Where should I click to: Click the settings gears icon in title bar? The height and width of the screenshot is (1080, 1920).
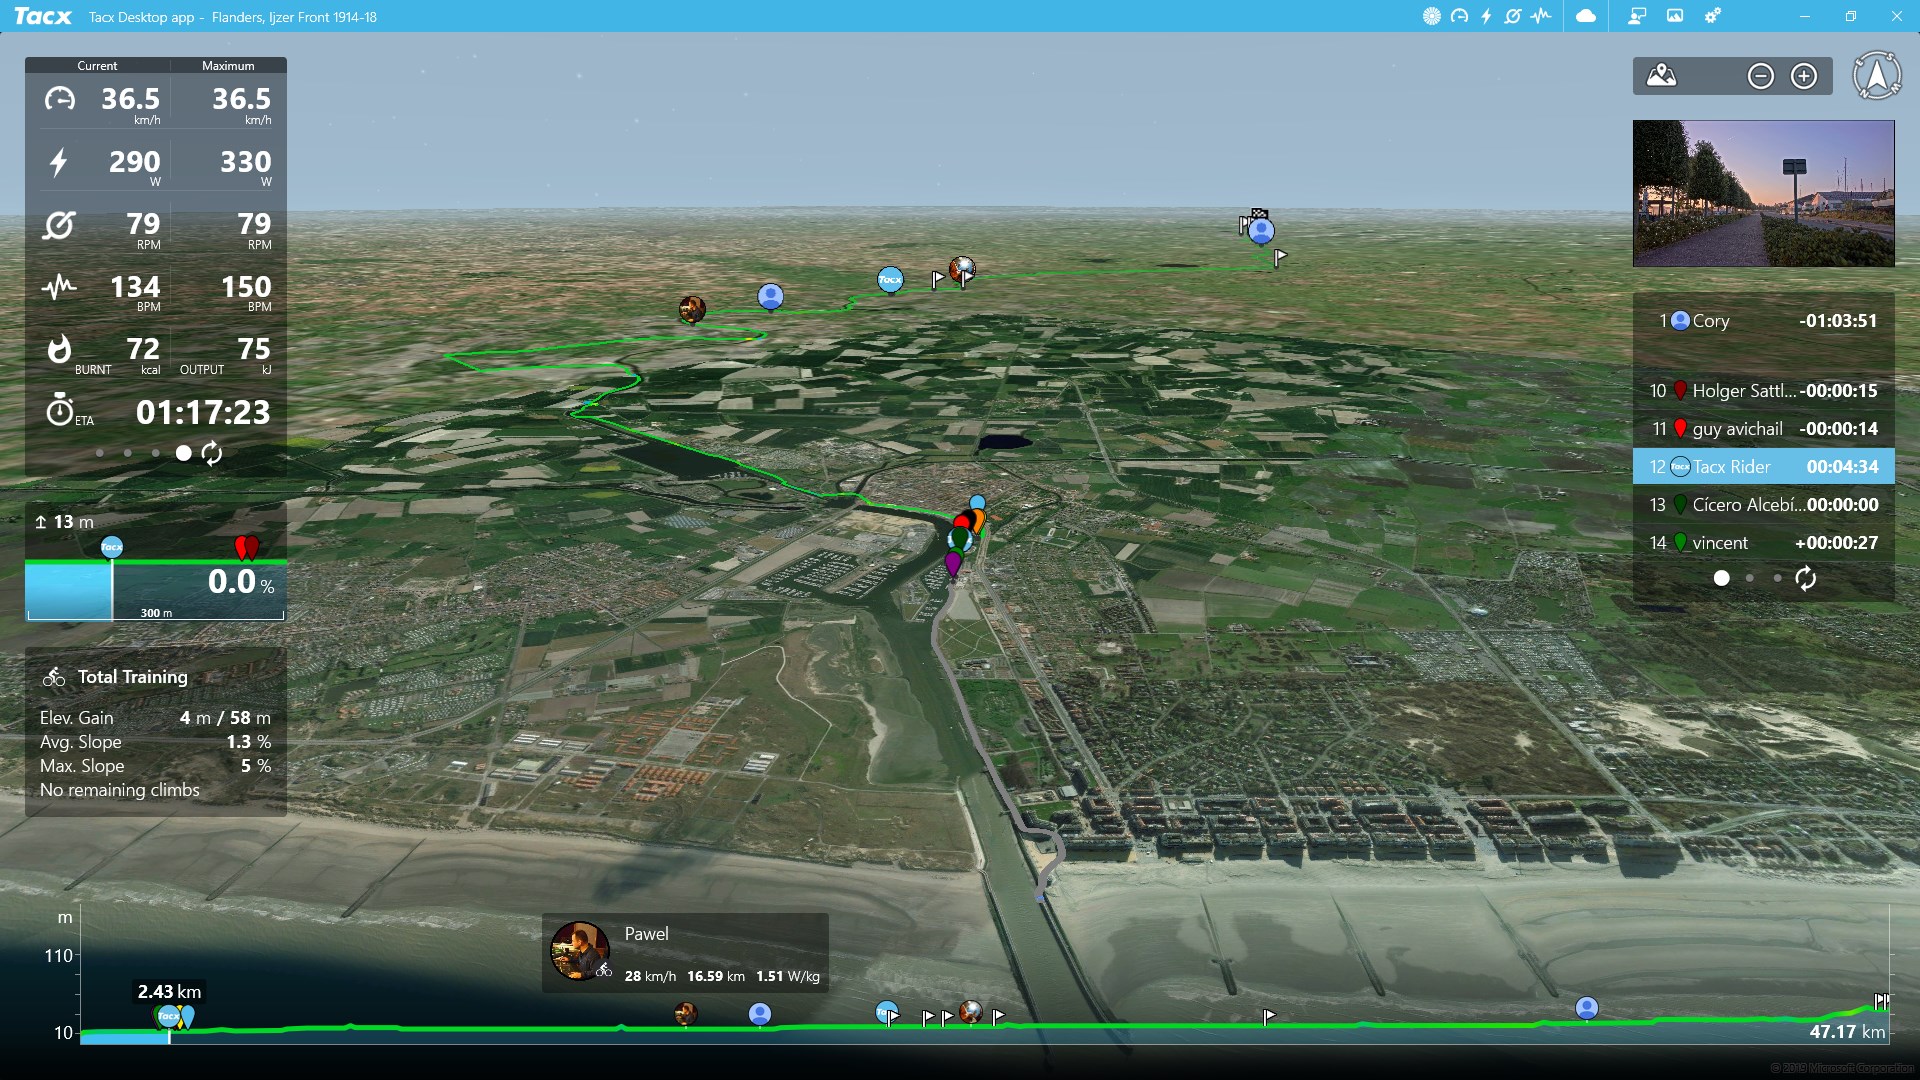pyautogui.click(x=1713, y=16)
